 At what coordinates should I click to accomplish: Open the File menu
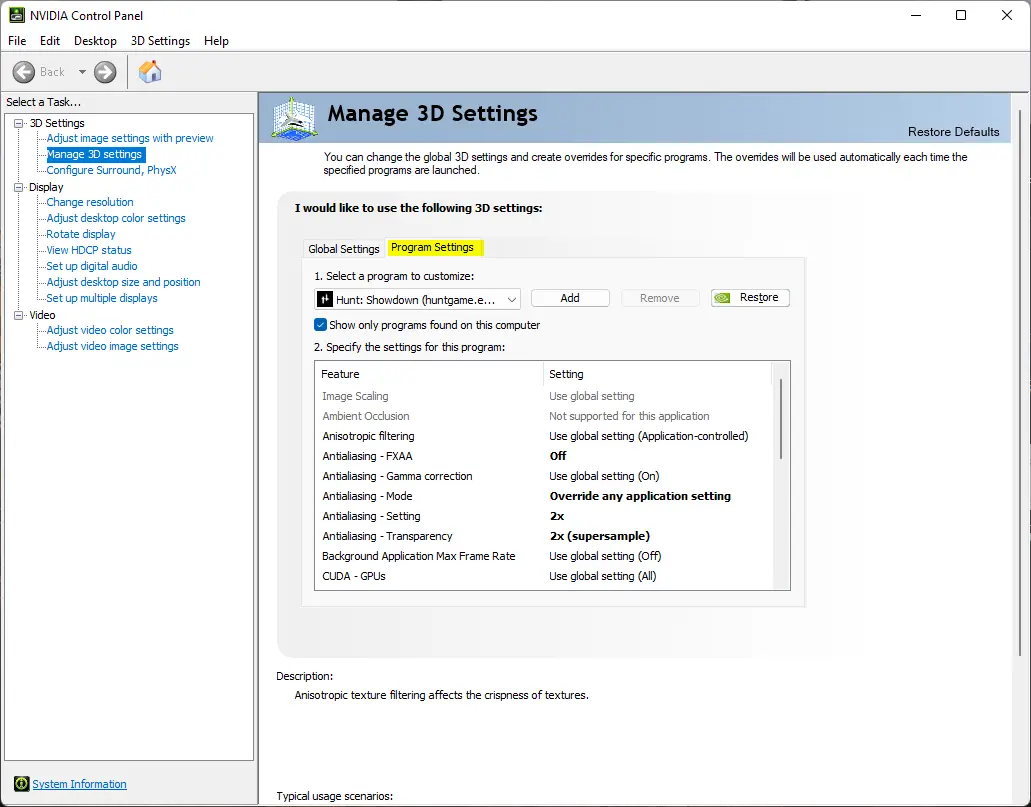17,41
